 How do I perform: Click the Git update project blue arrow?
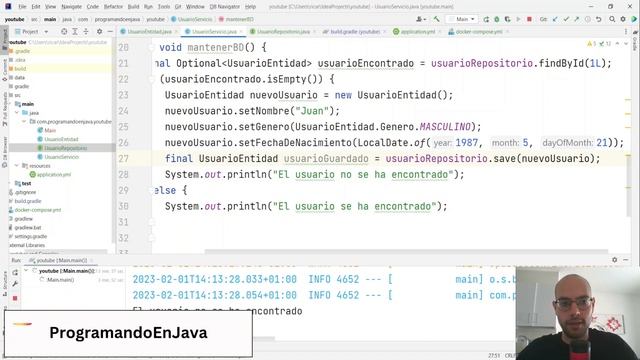555,19
